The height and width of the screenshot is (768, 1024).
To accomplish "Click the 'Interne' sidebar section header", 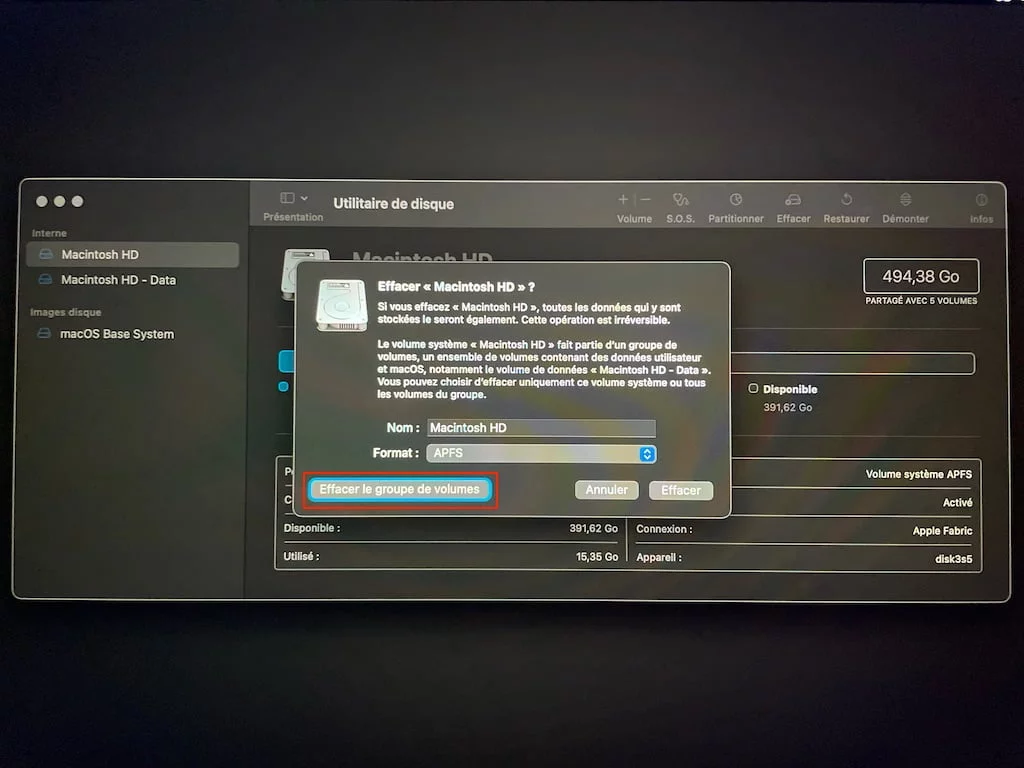I will (x=49, y=233).
